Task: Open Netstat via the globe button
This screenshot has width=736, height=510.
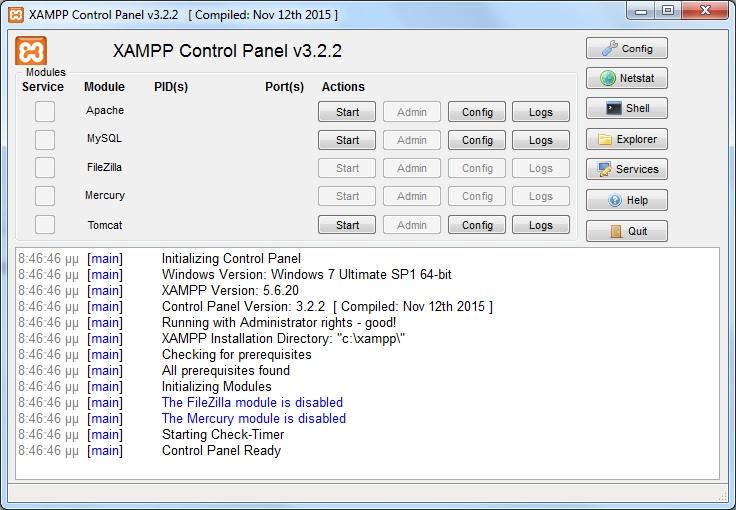Action: [627, 78]
